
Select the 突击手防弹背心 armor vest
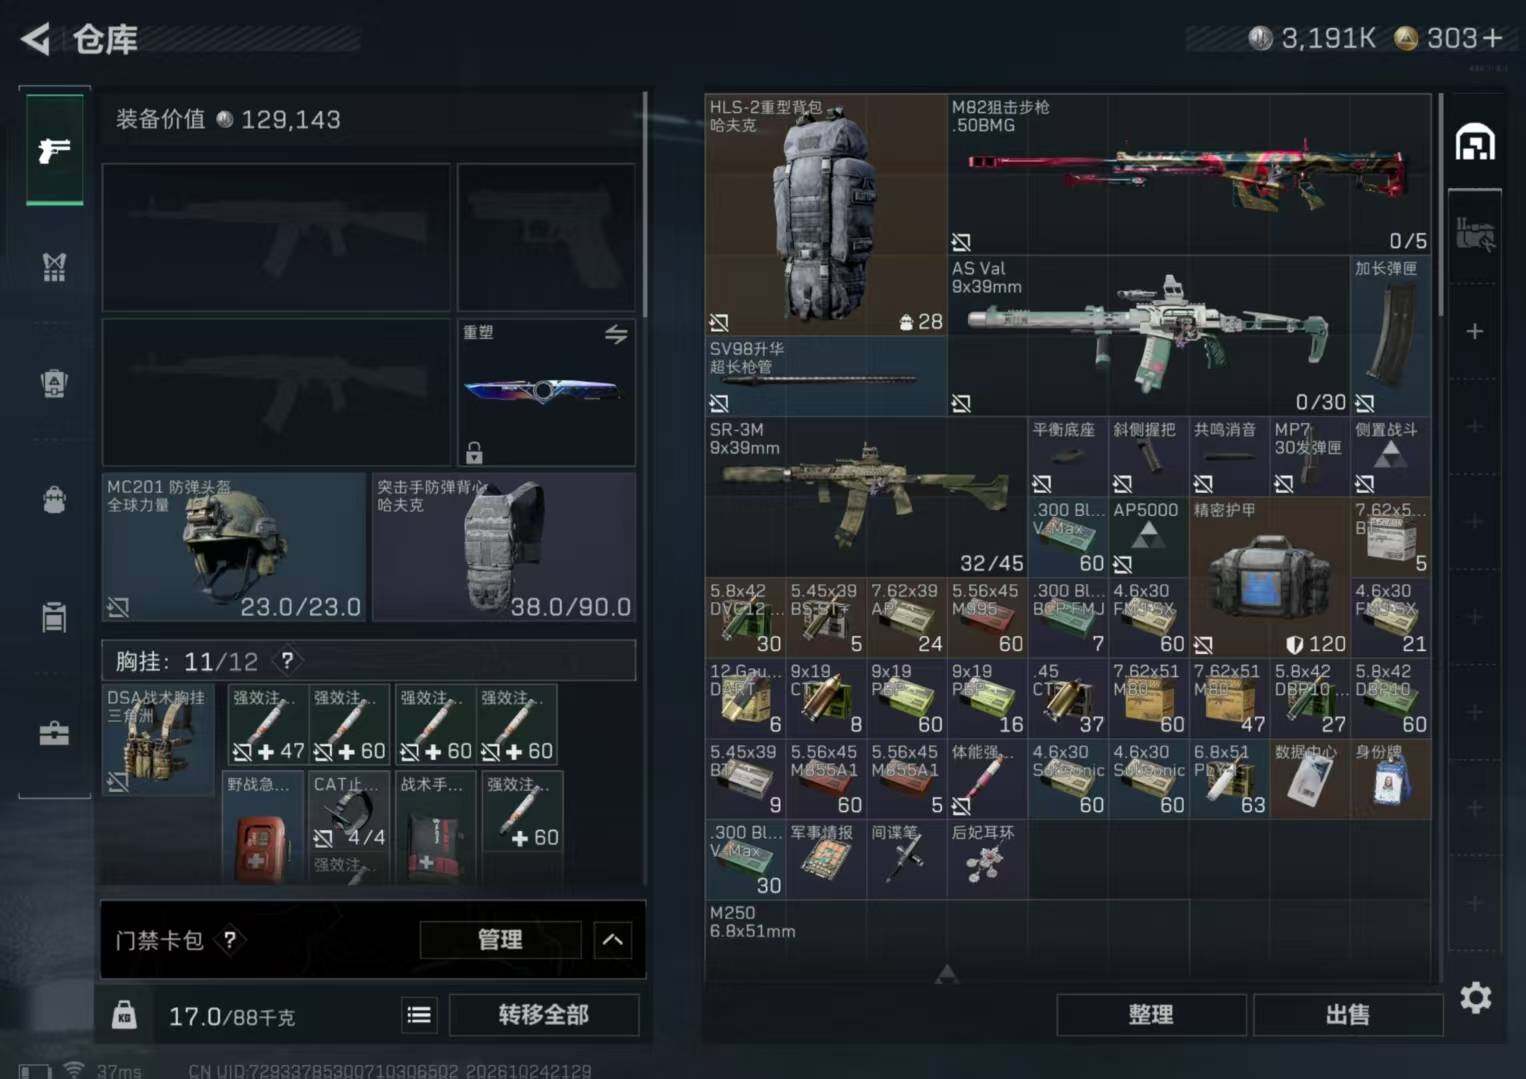point(504,547)
